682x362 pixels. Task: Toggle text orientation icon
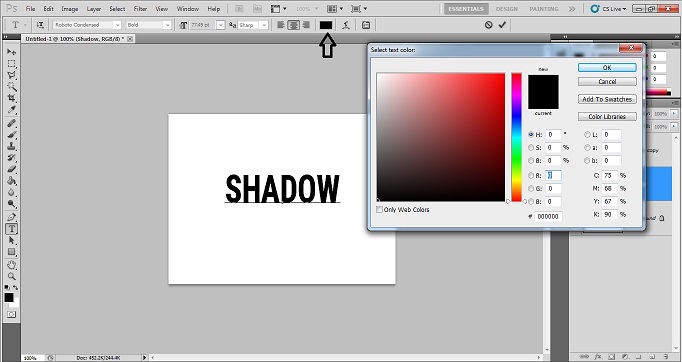point(40,25)
